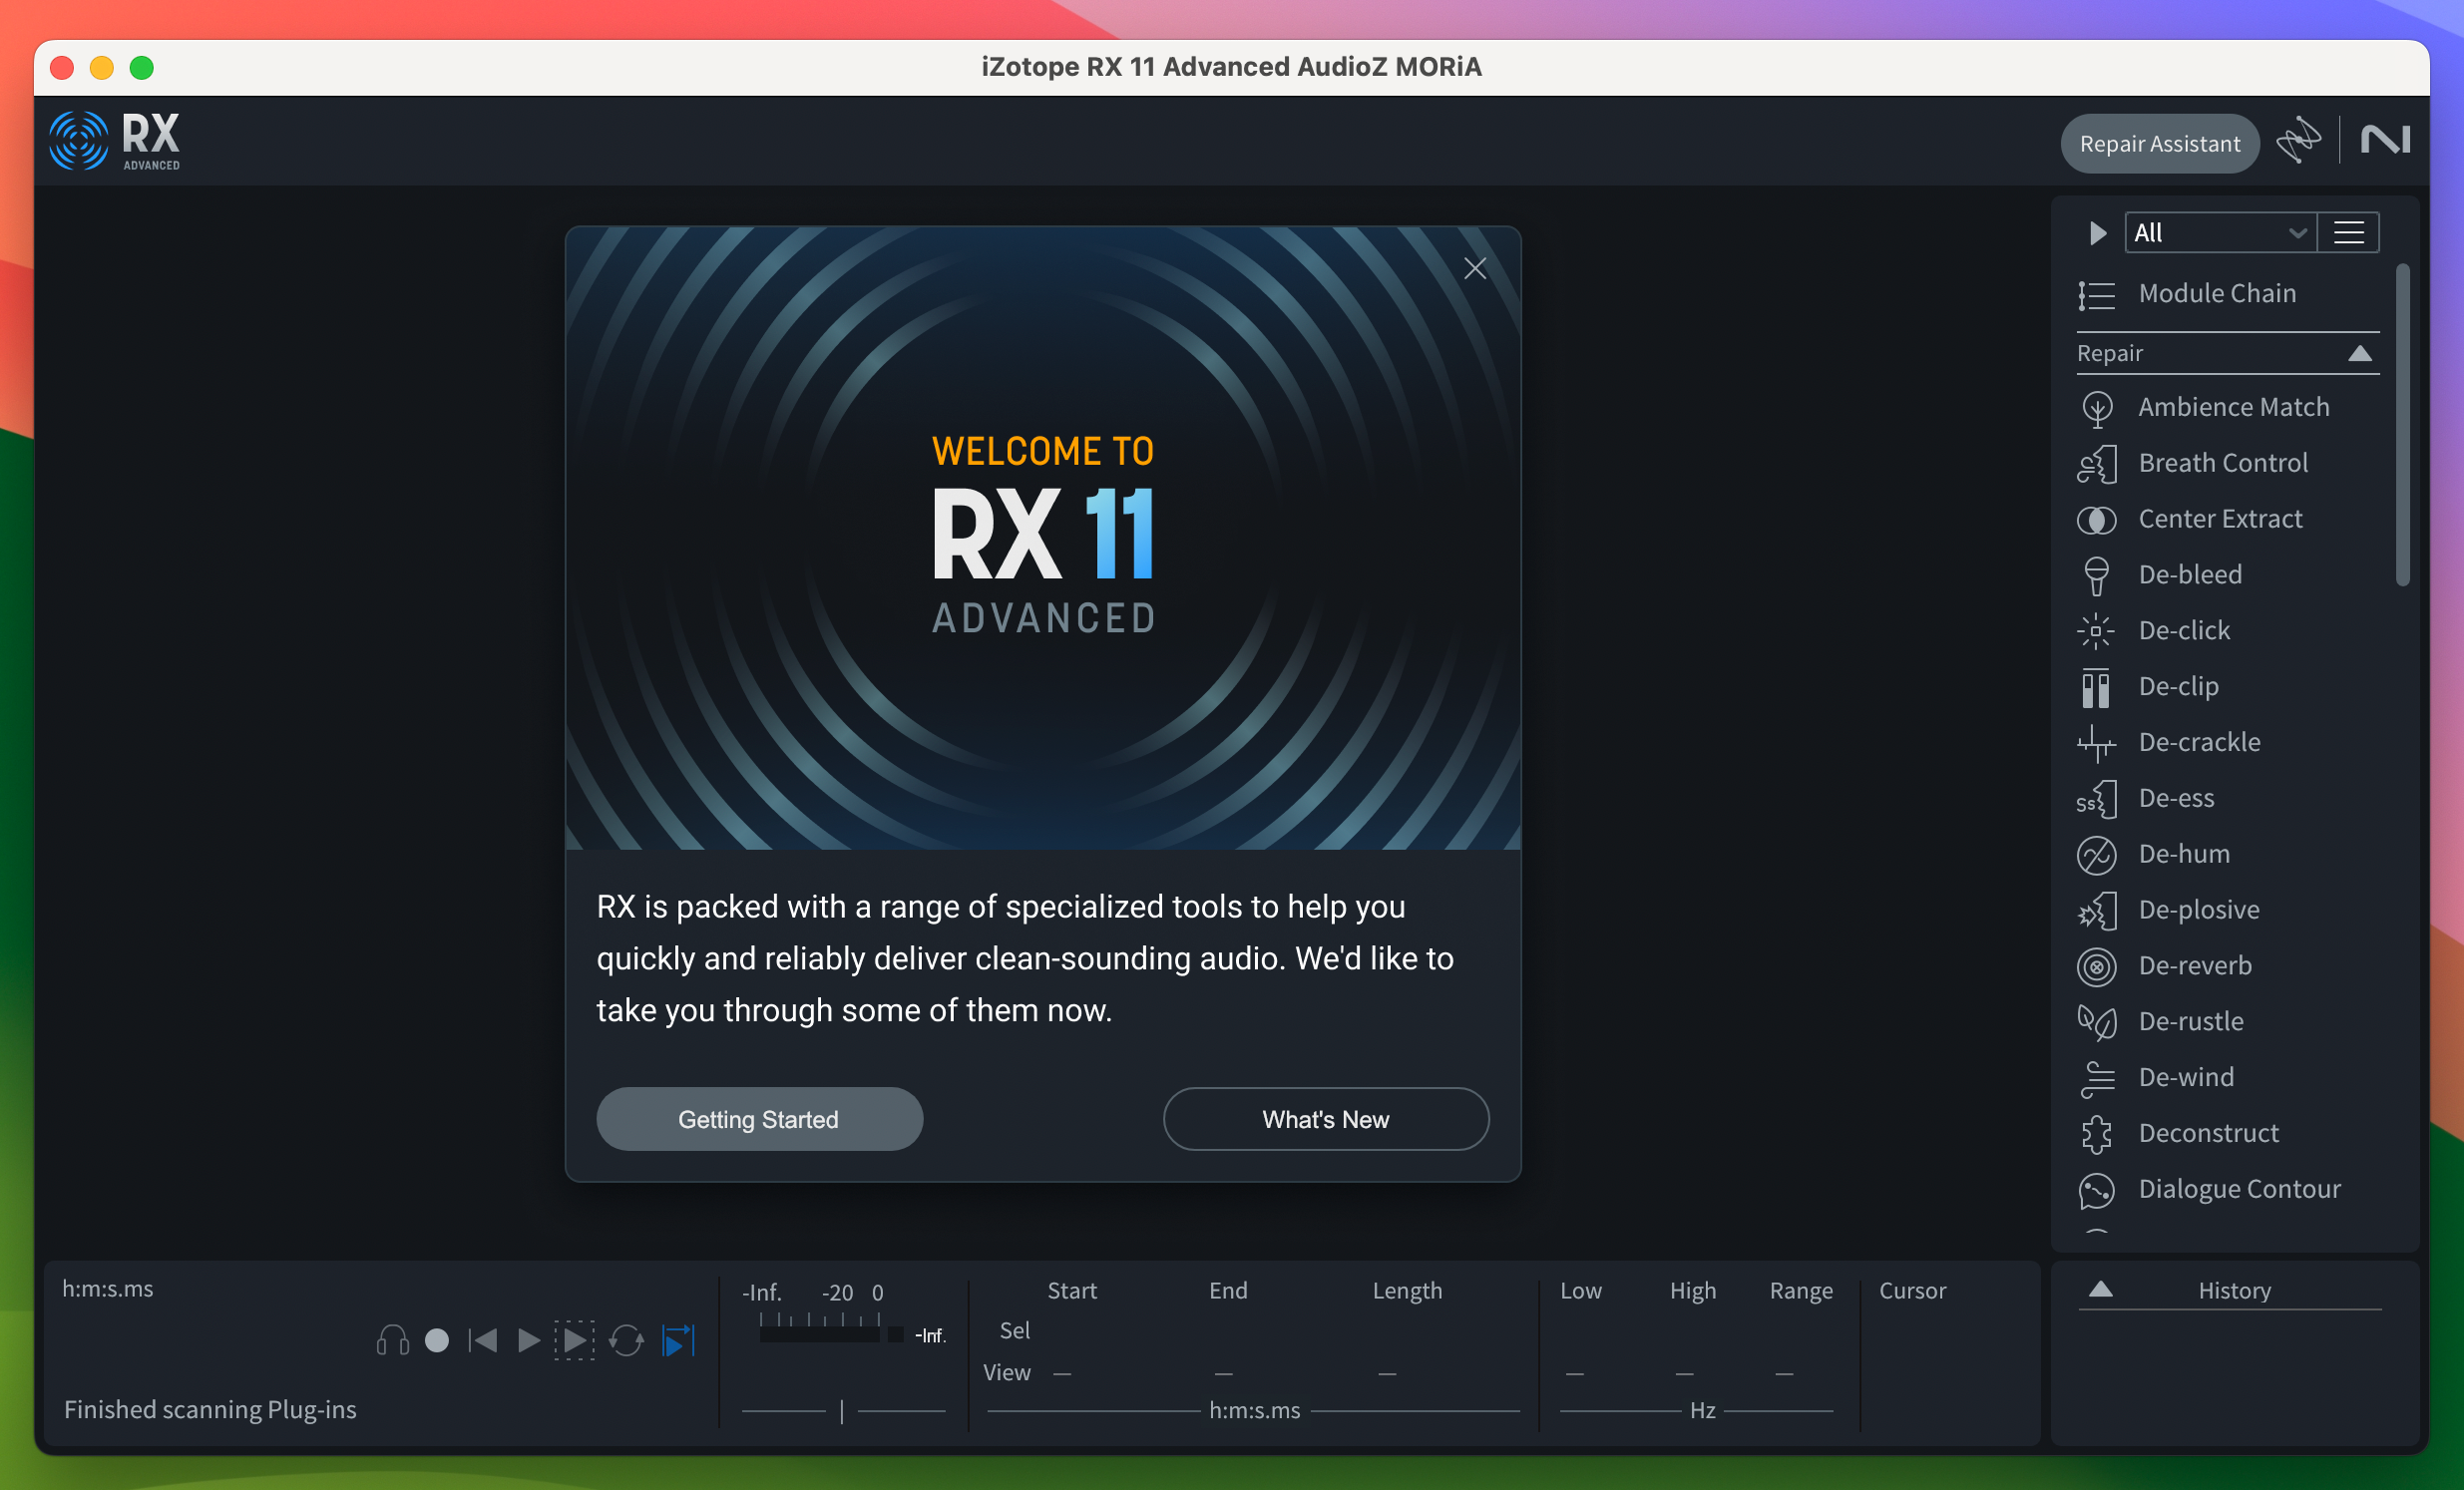Screen dimensions: 2464x1490
Task: Click the module list scrollbar
Action: tap(2402, 424)
